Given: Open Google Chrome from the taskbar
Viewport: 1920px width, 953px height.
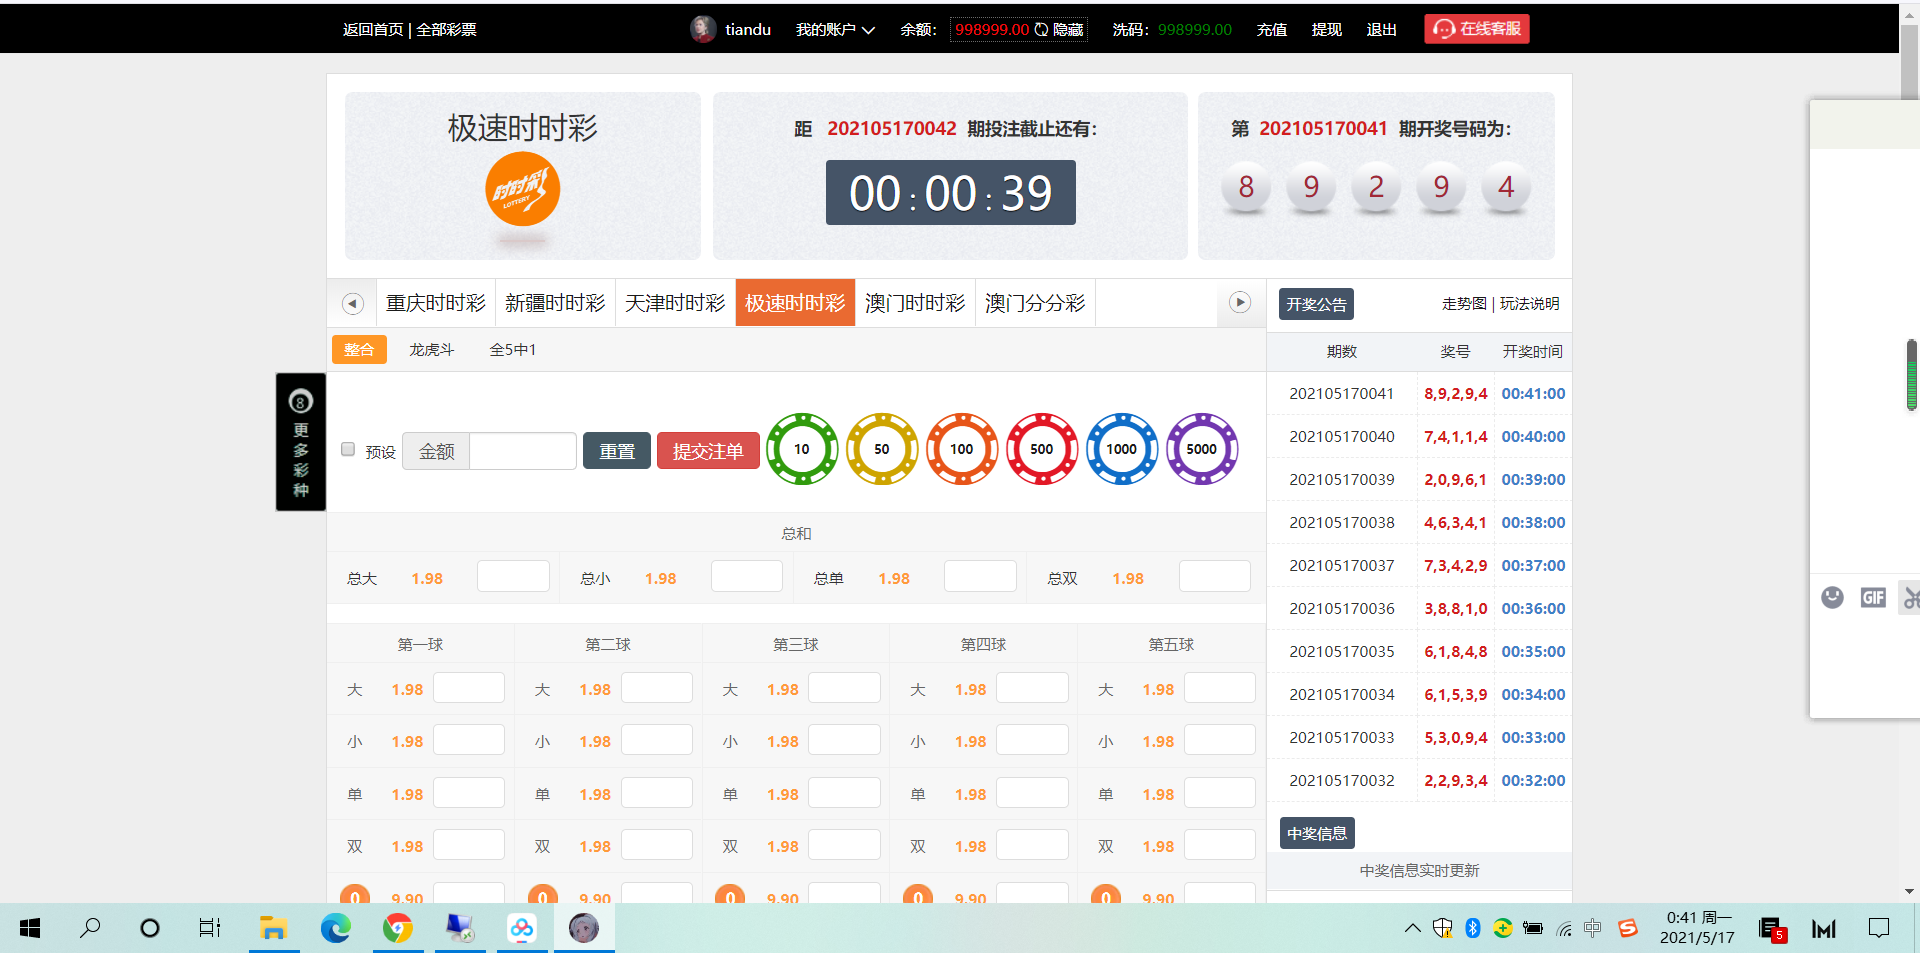Looking at the screenshot, I should click(398, 928).
